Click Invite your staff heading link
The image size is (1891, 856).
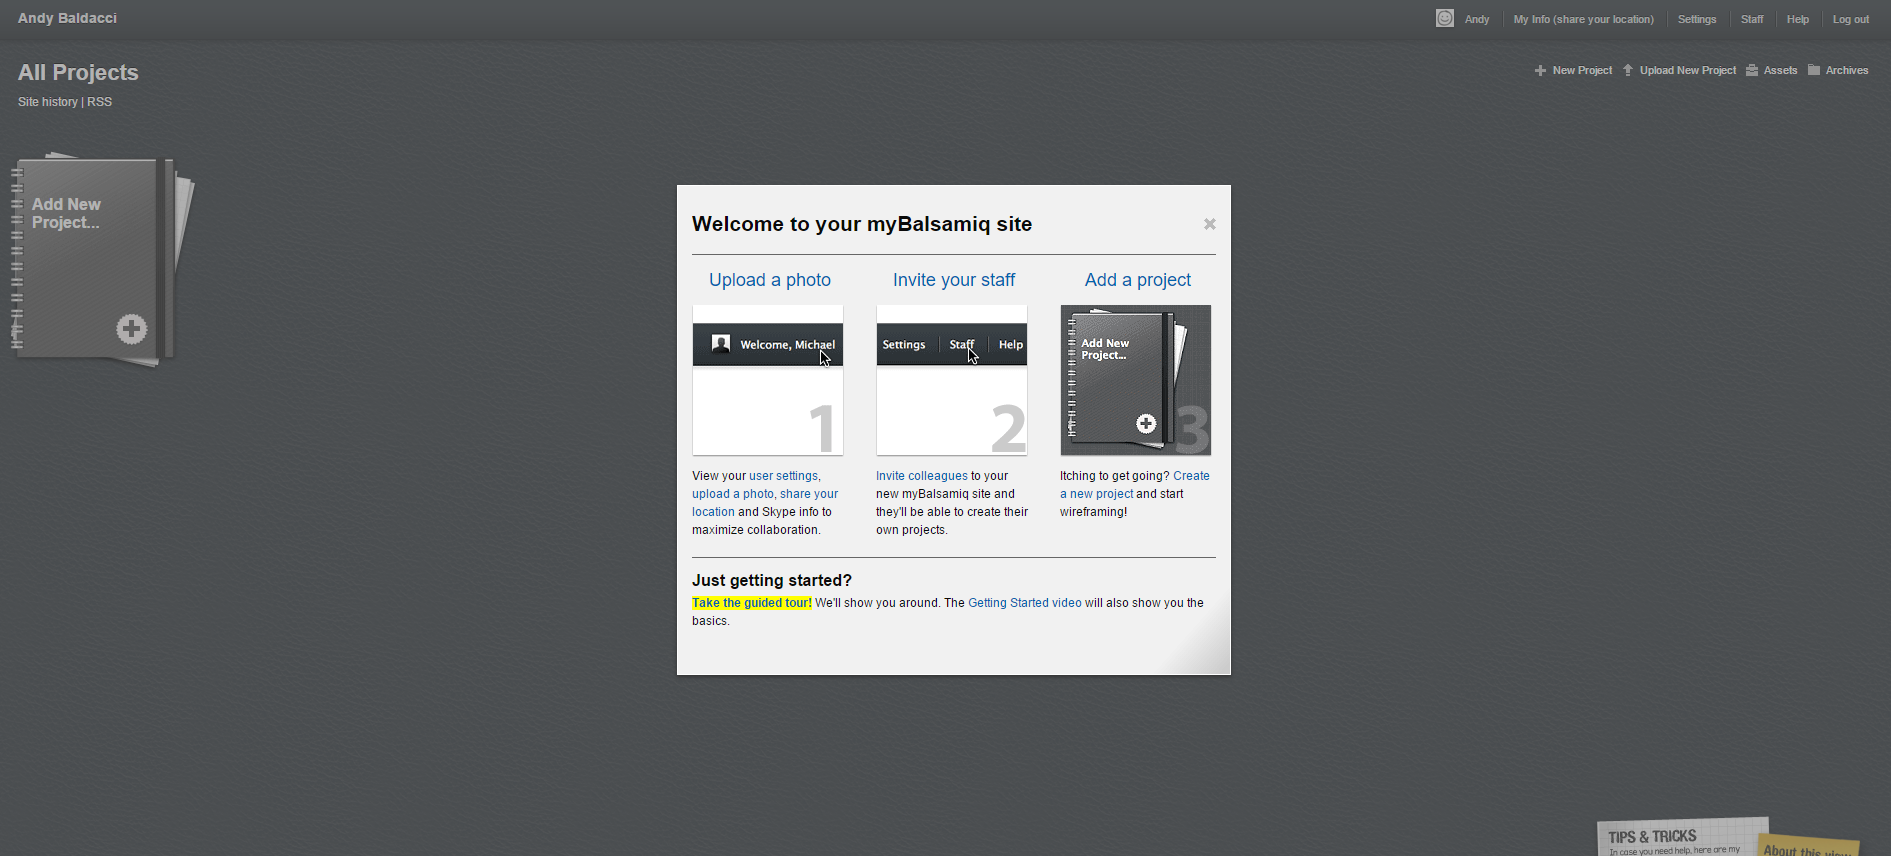pos(954,280)
